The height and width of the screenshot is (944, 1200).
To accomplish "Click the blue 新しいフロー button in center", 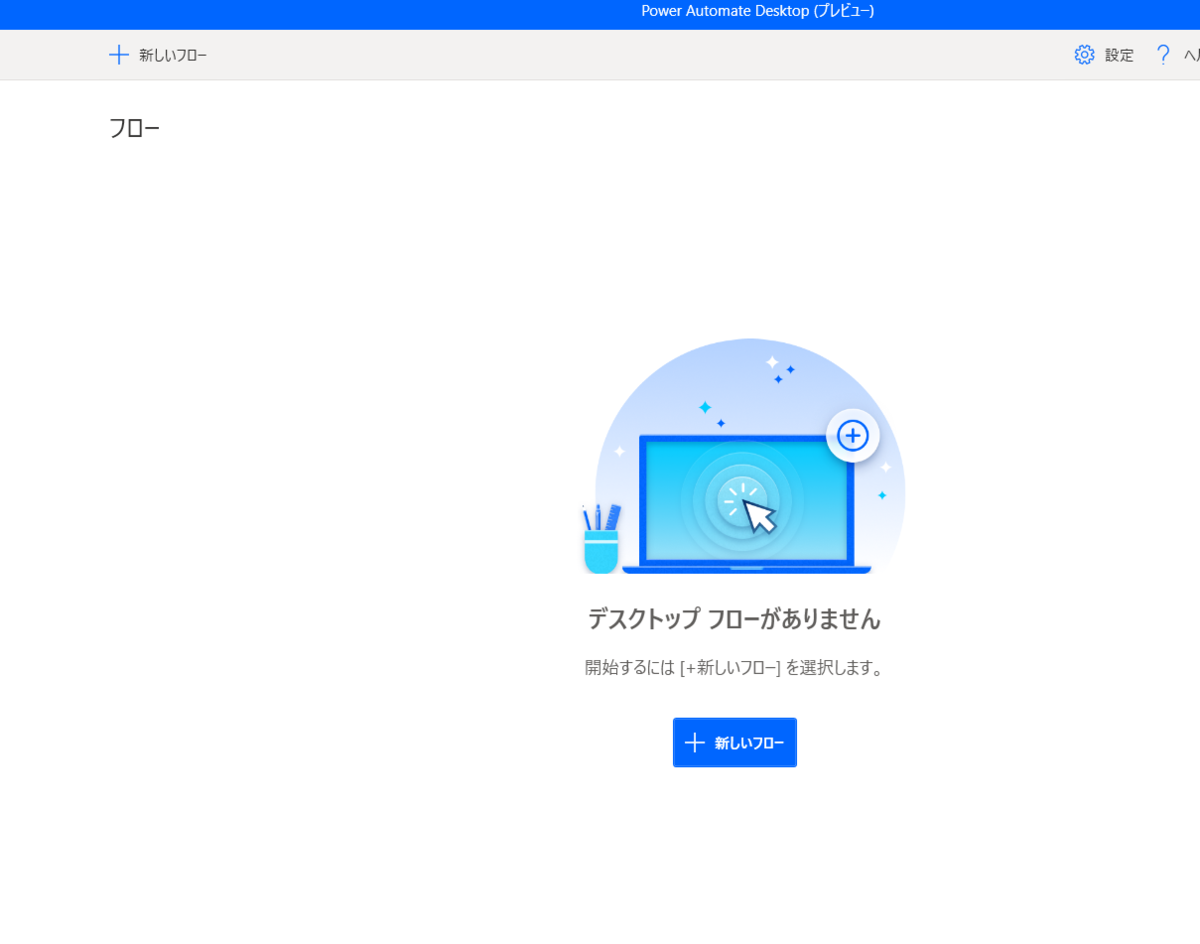I will pos(735,743).
